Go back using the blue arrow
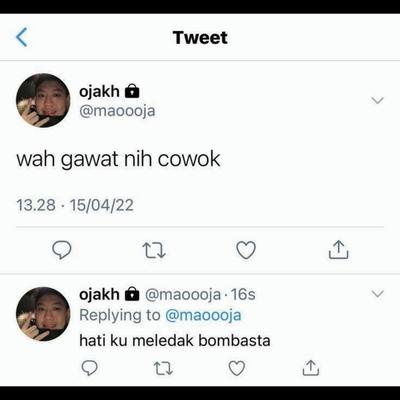Image resolution: width=400 pixels, height=400 pixels. [22, 37]
